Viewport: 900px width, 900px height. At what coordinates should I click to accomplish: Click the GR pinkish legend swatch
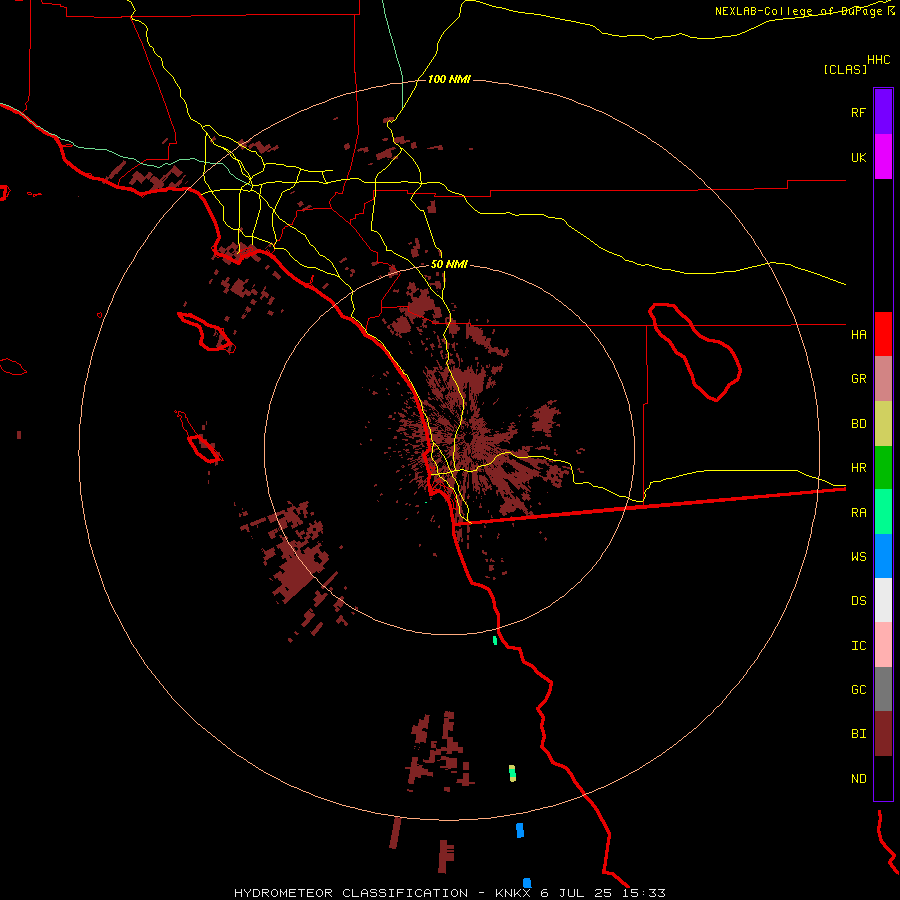click(x=883, y=379)
